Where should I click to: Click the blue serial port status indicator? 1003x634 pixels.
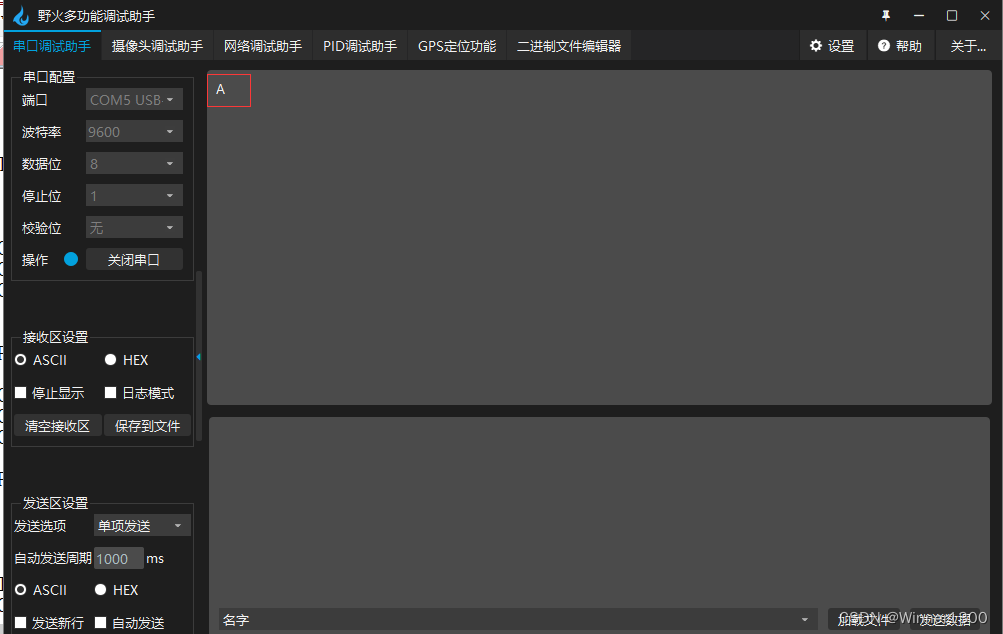coord(71,259)
